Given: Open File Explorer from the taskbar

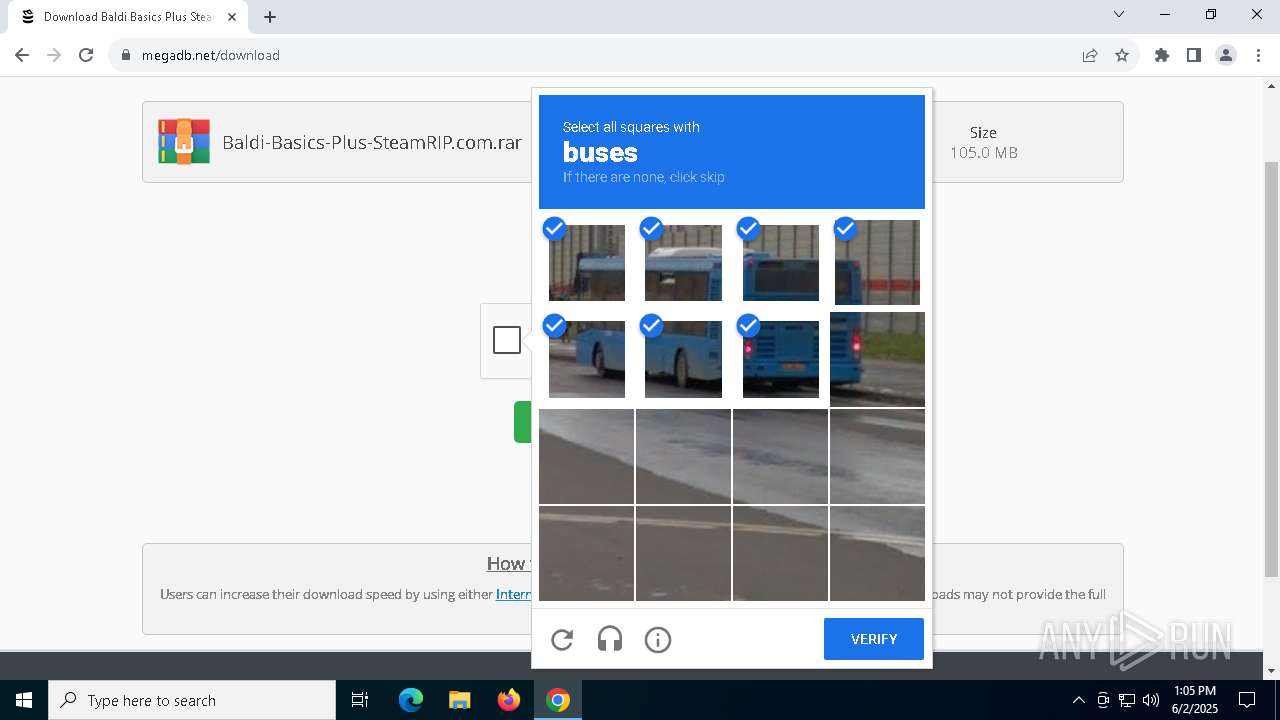Looking at the screenshot, I should (459, 700).
